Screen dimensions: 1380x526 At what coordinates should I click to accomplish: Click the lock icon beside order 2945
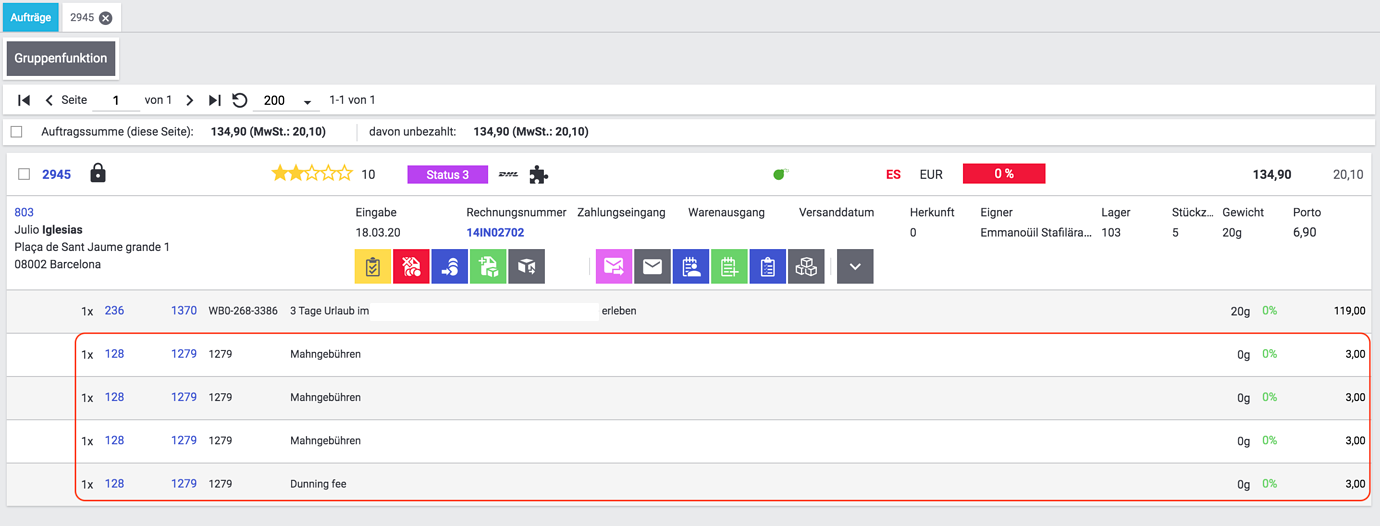(98, 173)
